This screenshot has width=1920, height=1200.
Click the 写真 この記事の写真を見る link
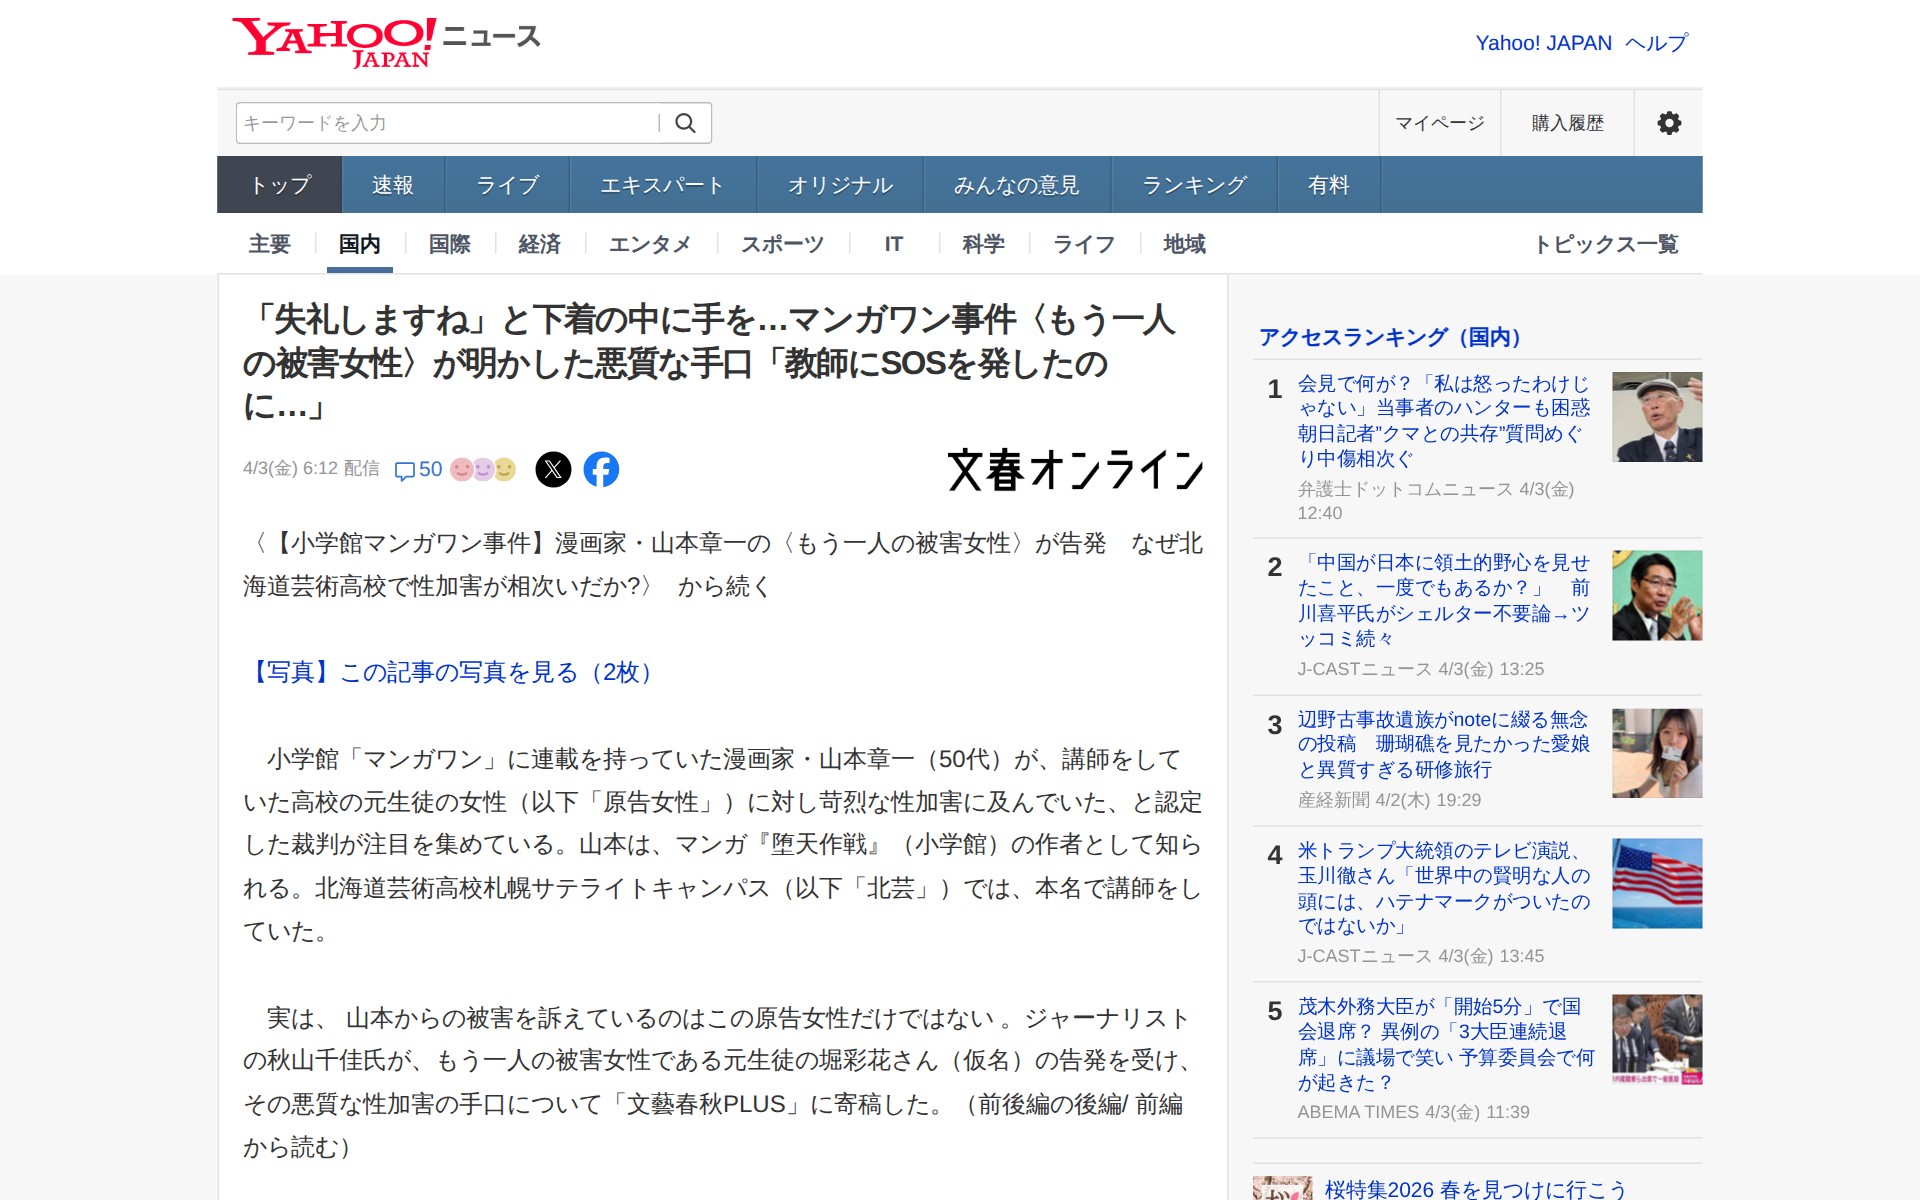(450, 672)
